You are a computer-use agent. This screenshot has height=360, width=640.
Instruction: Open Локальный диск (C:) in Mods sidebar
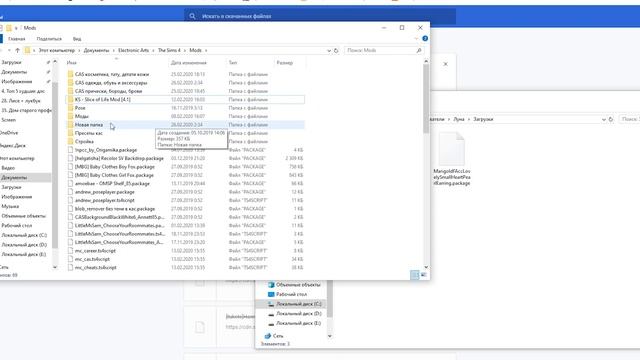coord(24,235)
